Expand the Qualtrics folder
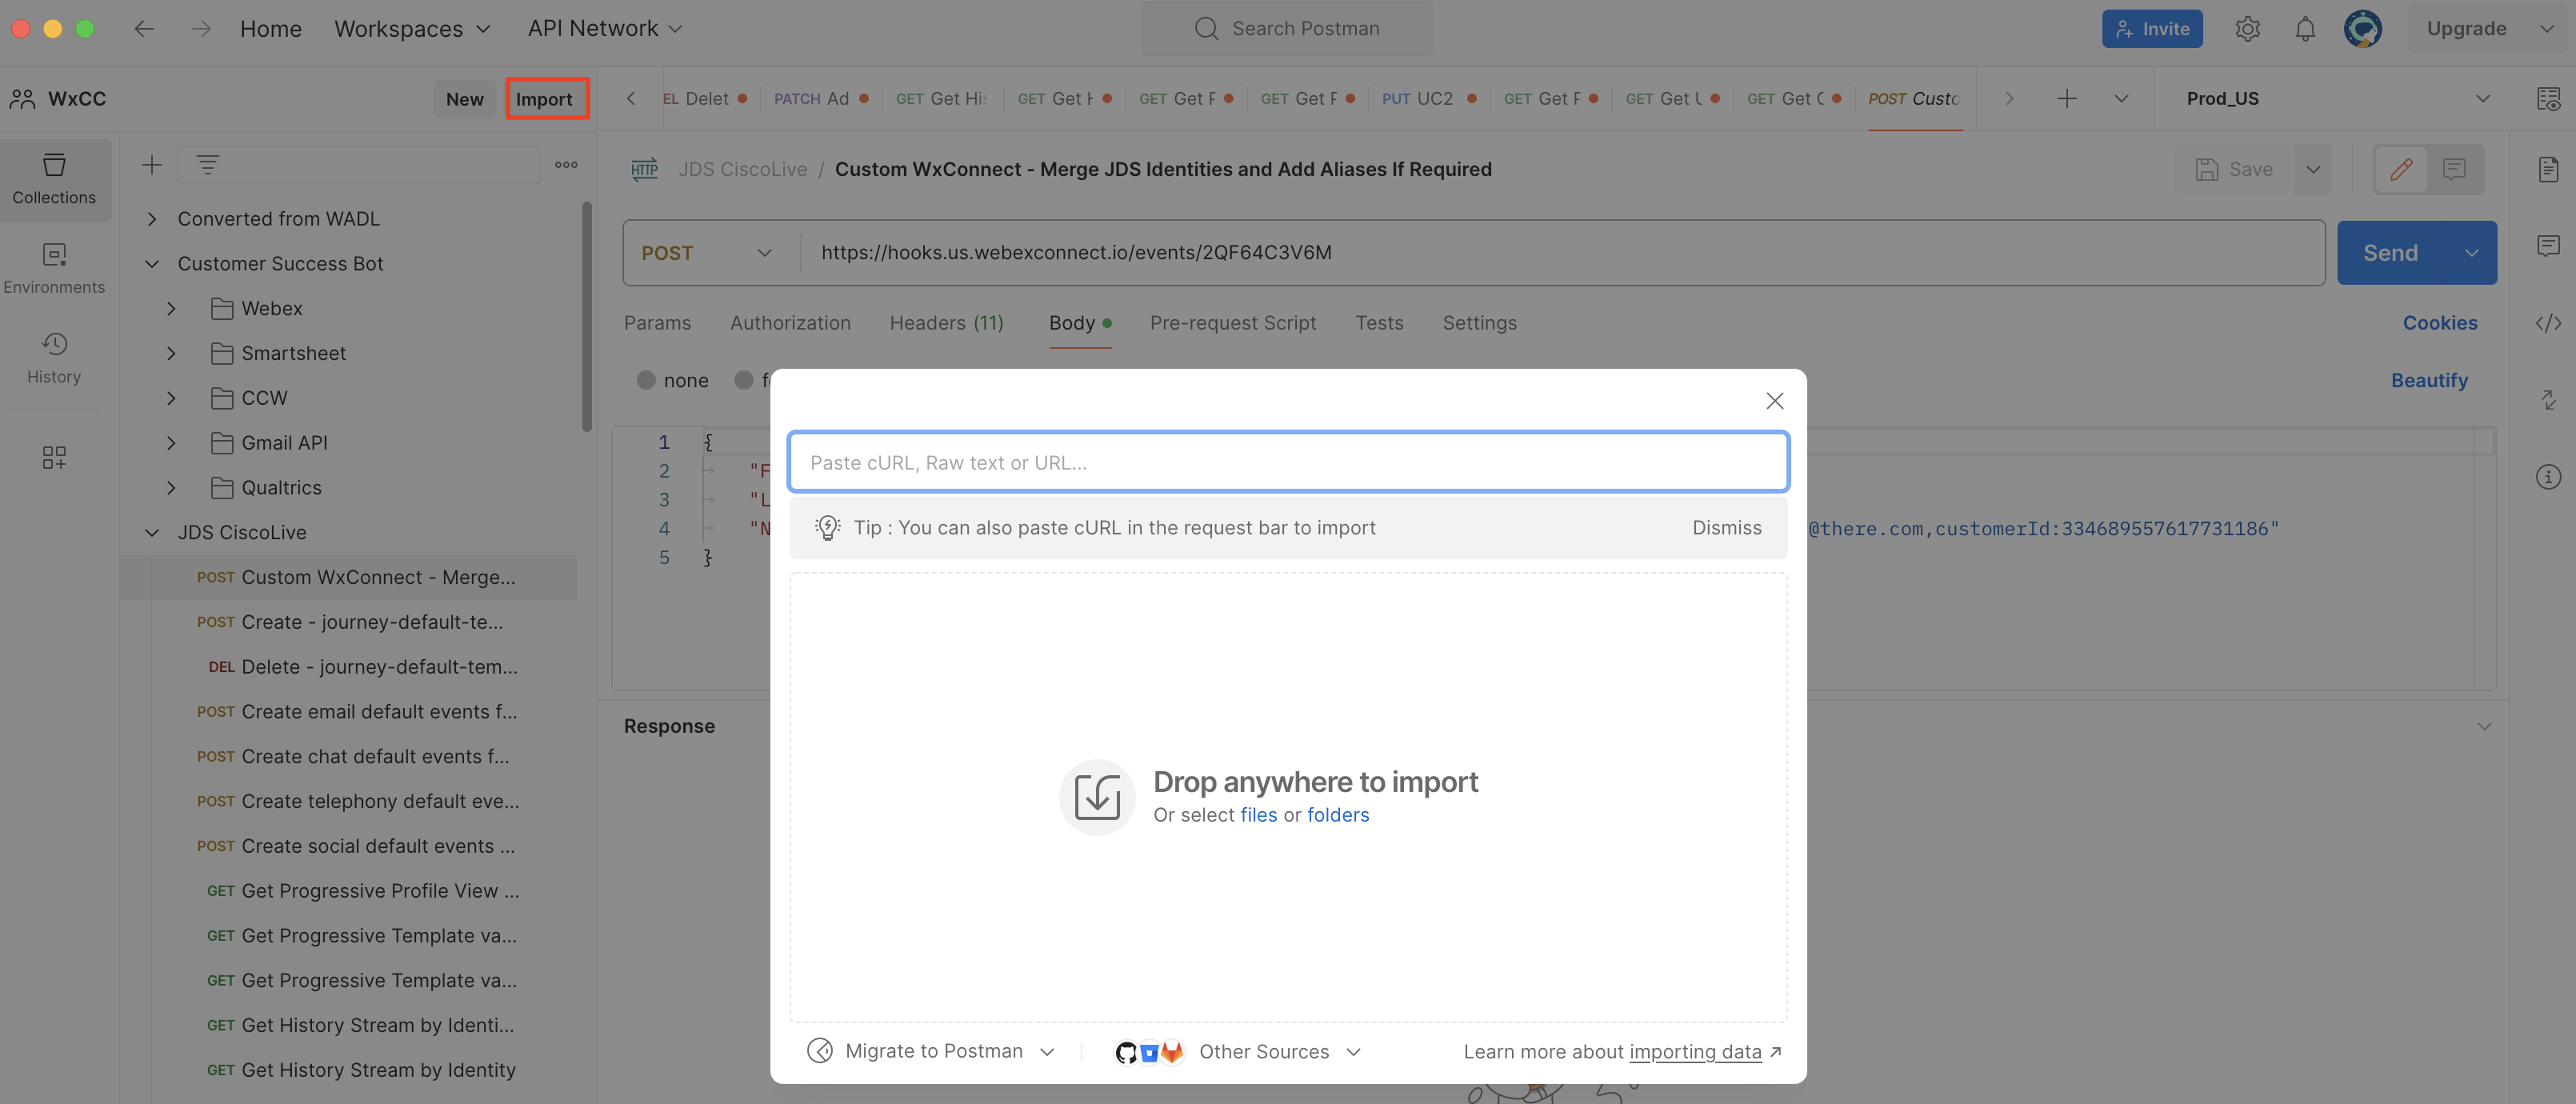Viewport: 2576px width, 1104px height. (171, 487)
